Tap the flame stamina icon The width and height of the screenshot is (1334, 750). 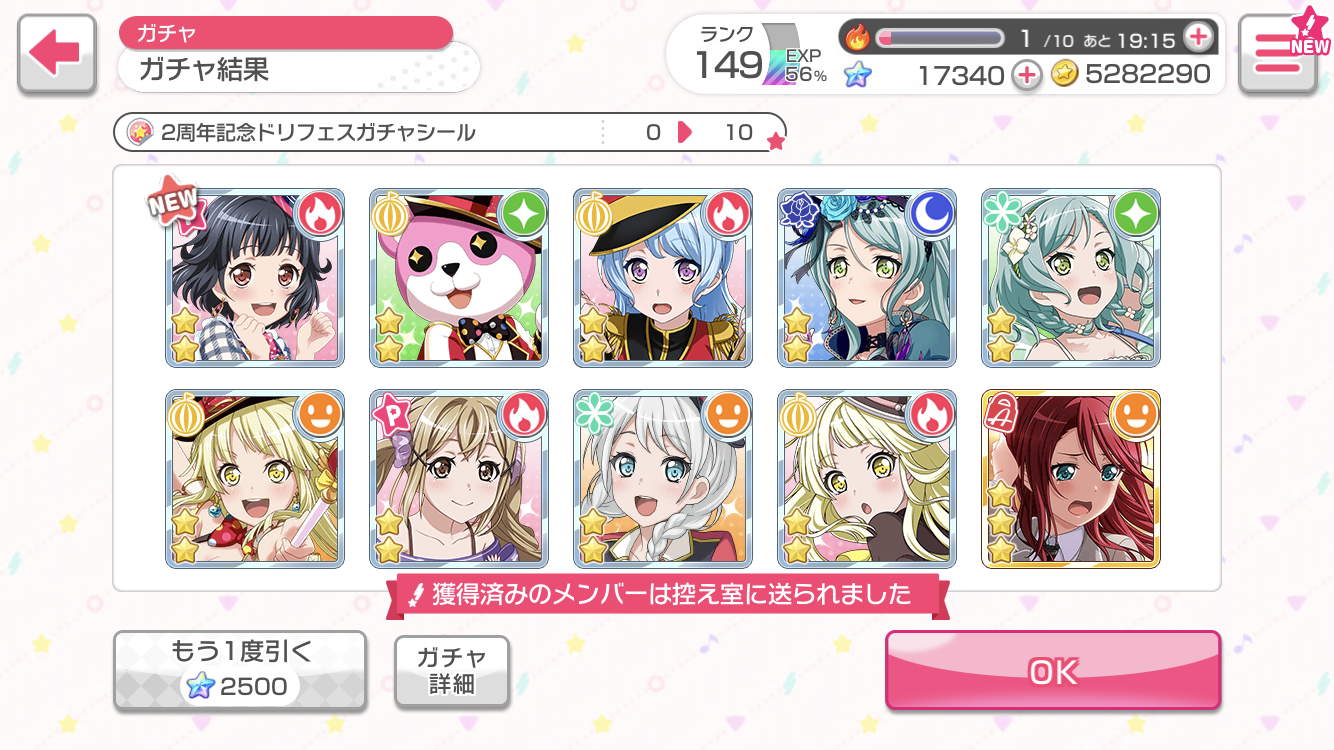(858, 38)
